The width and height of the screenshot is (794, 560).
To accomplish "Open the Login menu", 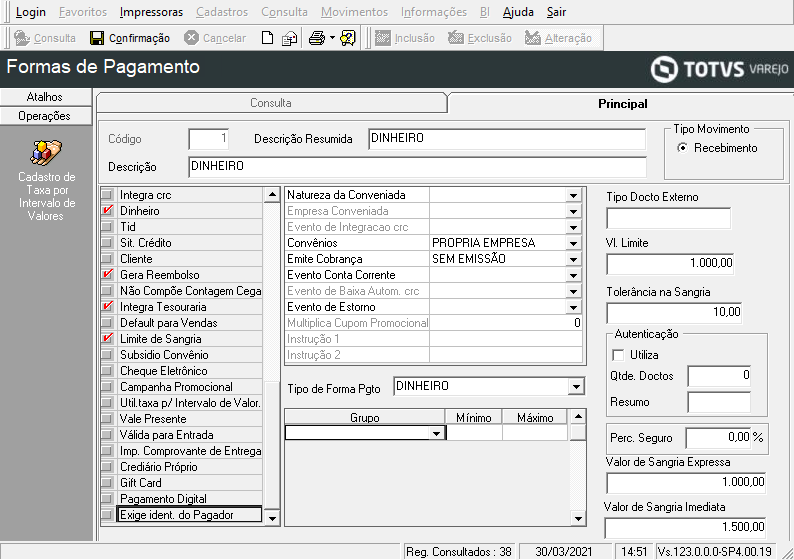I will click(31, 12).
